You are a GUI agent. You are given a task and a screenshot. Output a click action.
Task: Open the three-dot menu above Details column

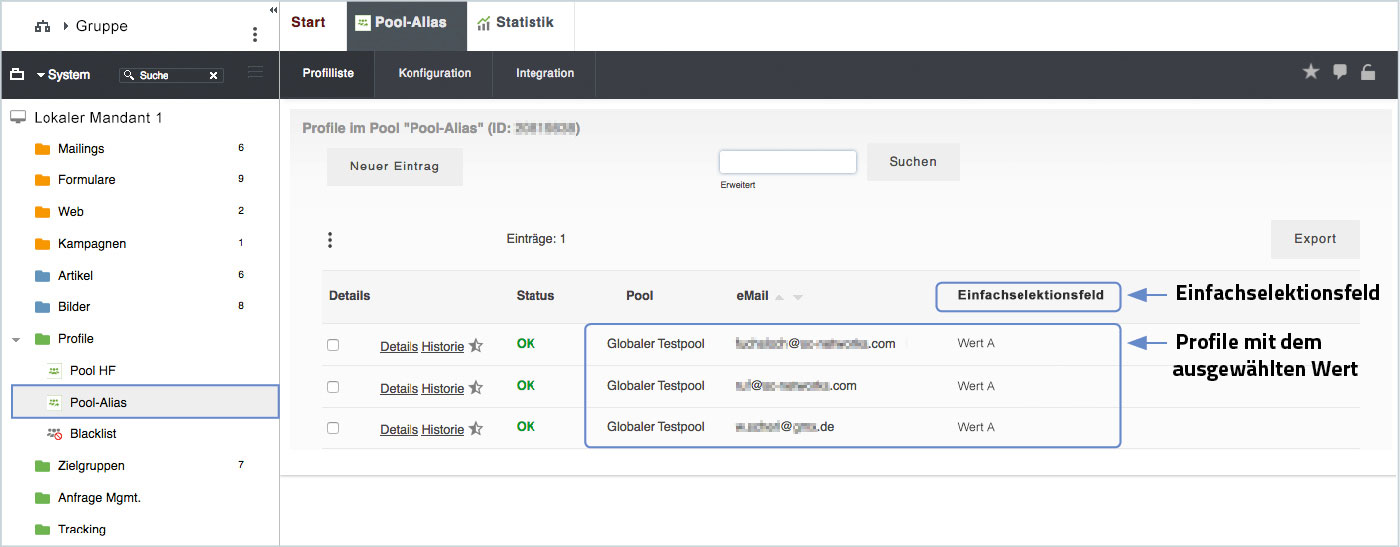tap(330, 240)
